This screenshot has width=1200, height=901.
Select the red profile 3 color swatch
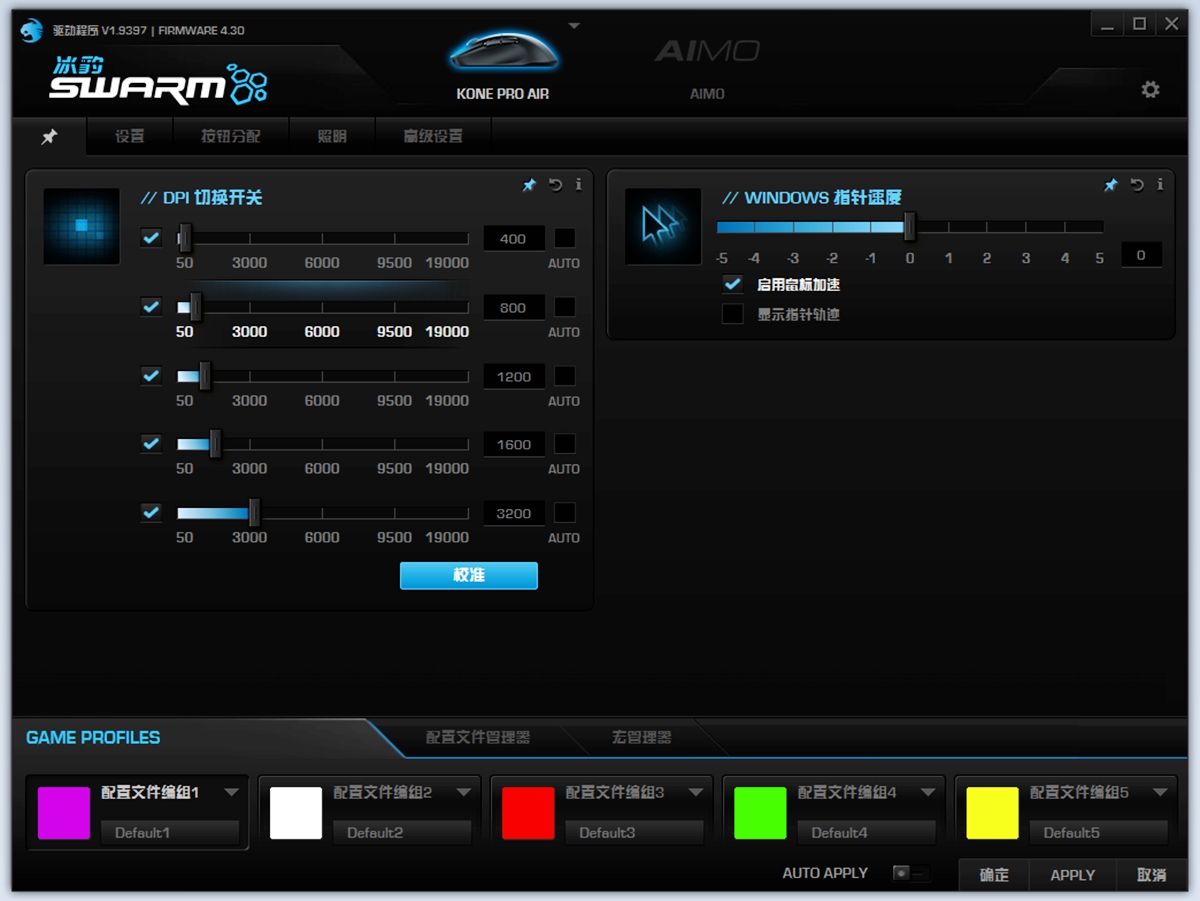[x=528, y=812]
